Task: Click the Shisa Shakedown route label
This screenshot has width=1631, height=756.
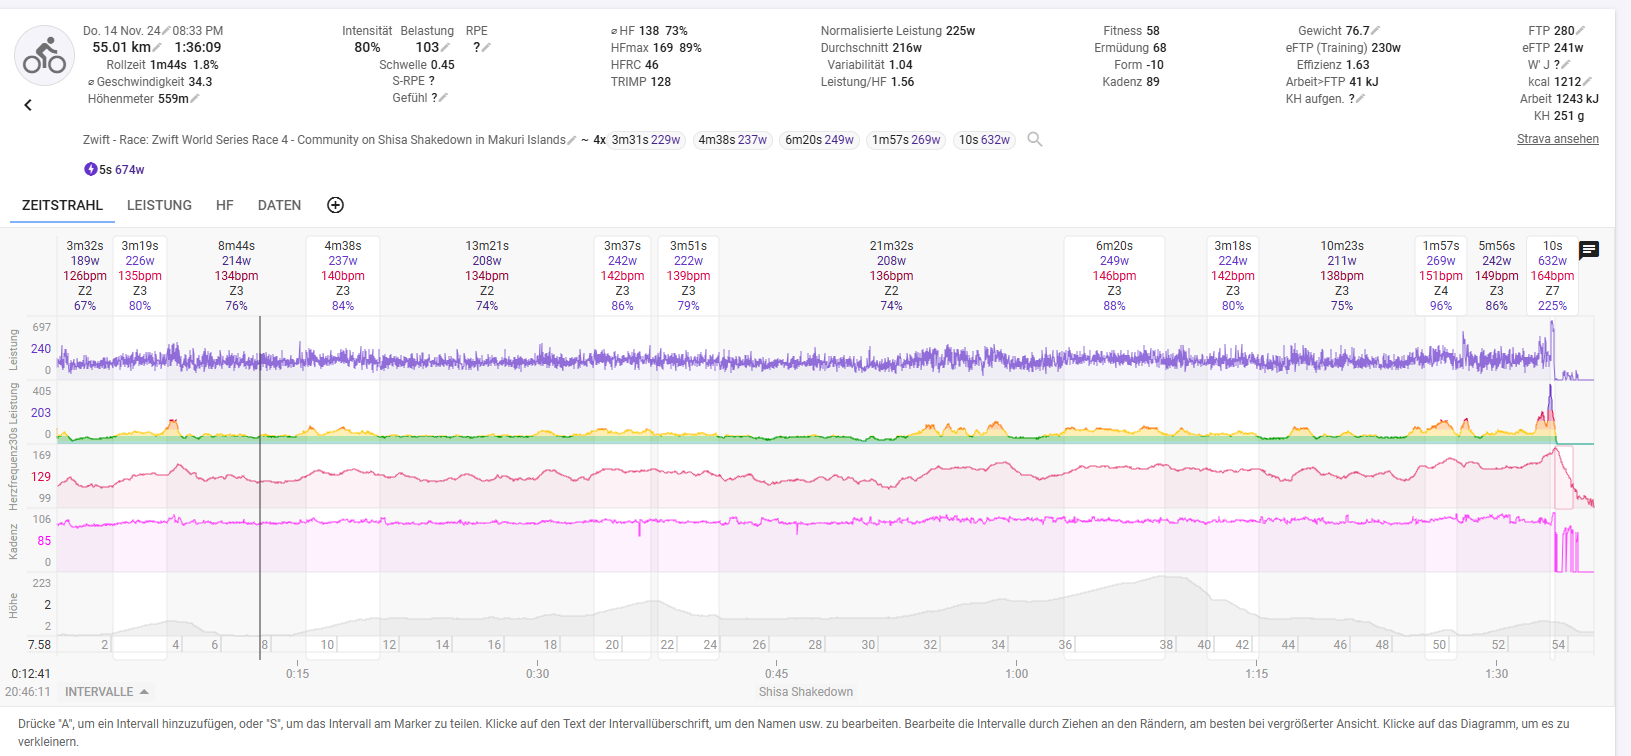Action: pyautogui.click(x=806, y=692)
